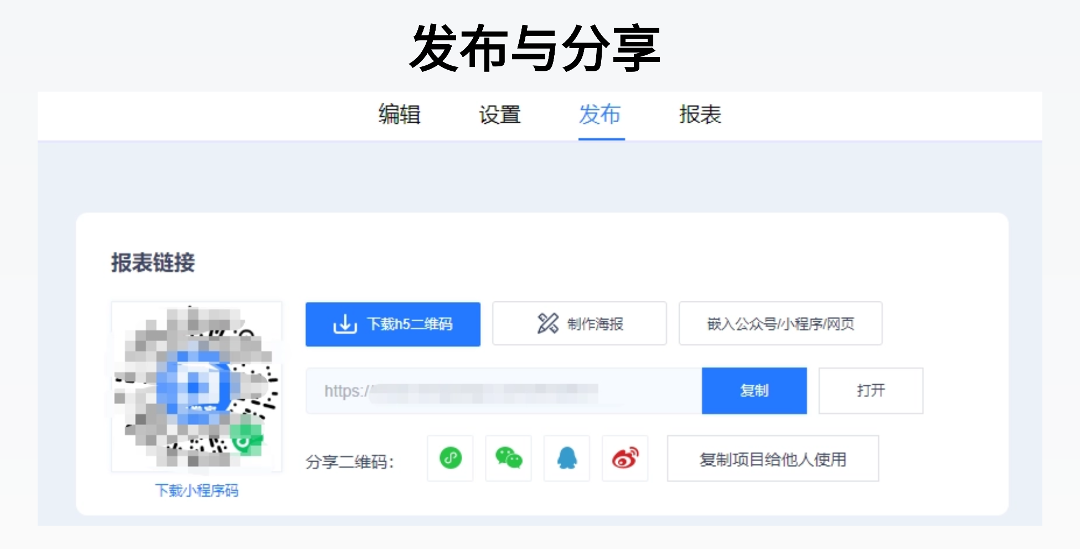Click the 下载h5二维码 button
Screen dimensions: 1080x549
pos(393,324)
